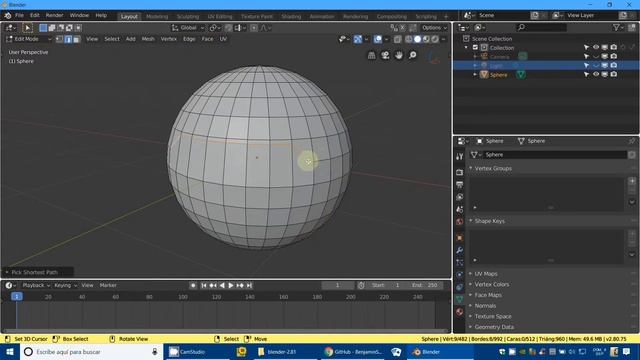Image resolution: width=640 pixels, height=360 pixels.
Task: Toggle viewport overlays button
Action: point(378,39)
